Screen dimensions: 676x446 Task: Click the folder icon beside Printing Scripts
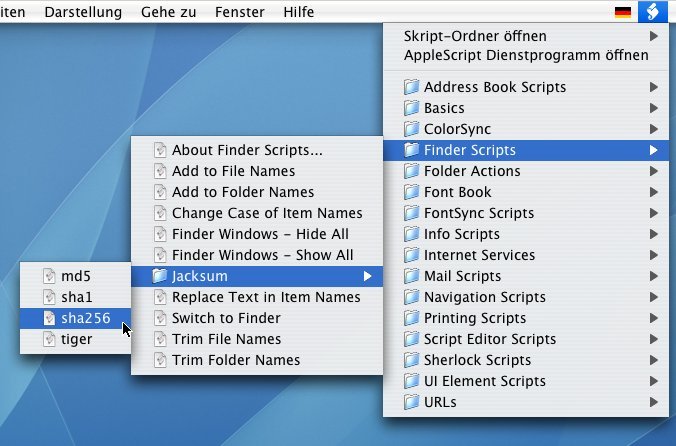(411, 318)
